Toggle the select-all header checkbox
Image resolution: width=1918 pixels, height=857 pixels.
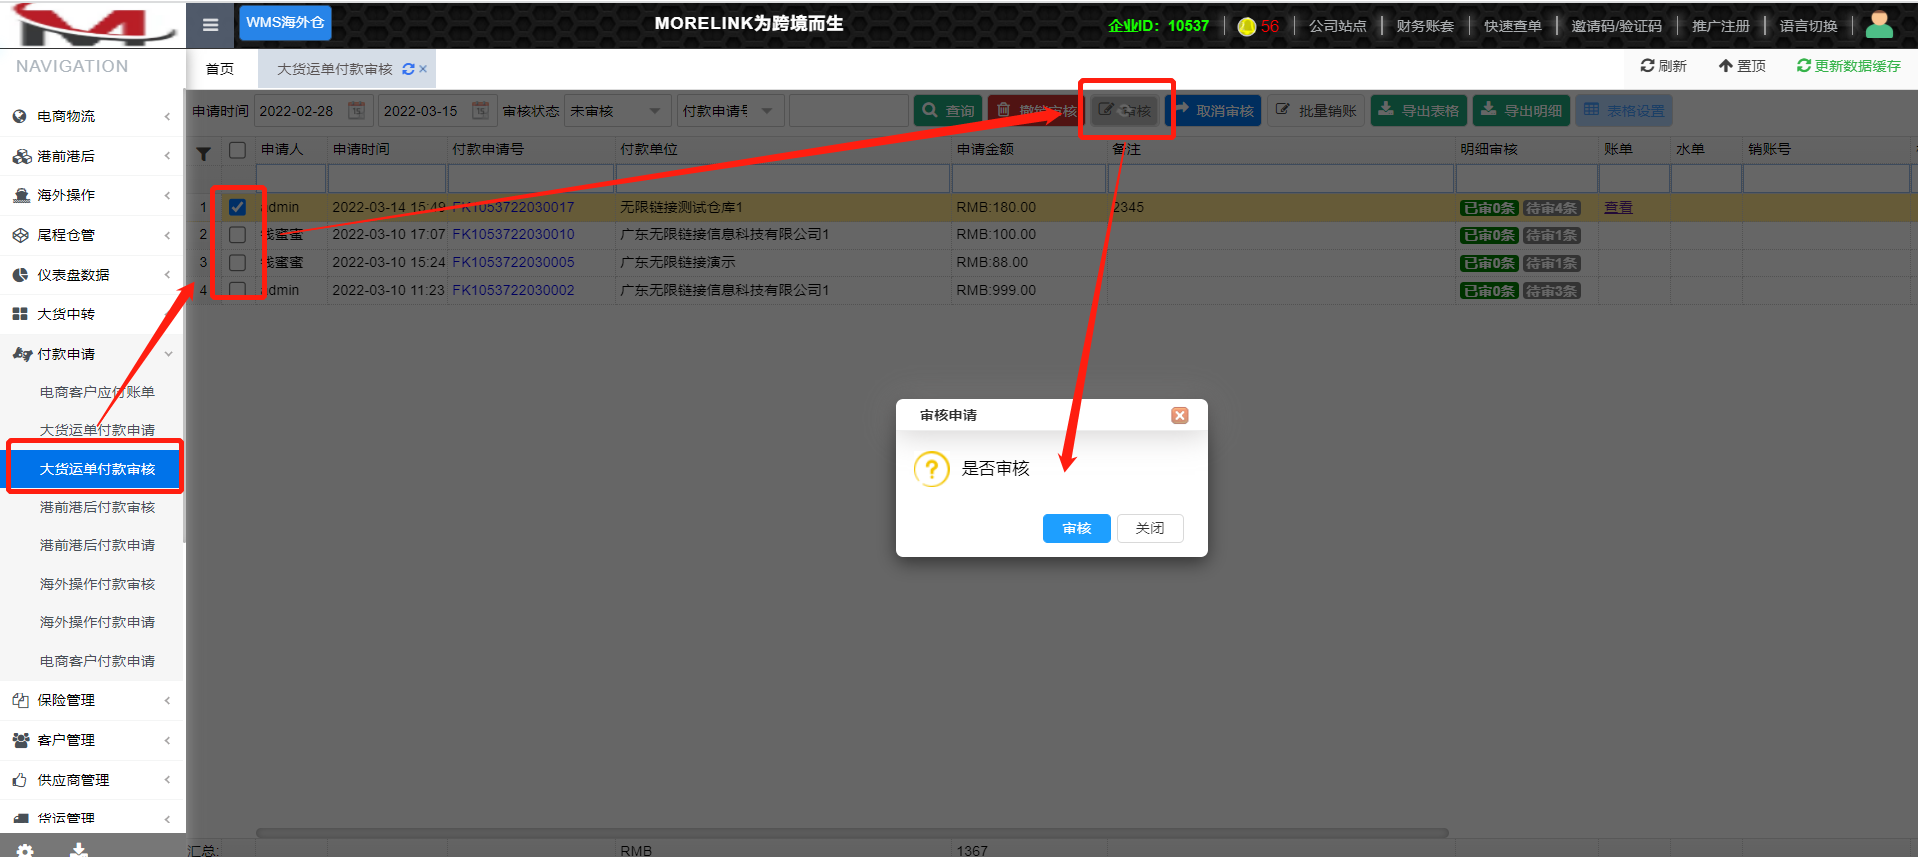(x=237, y=150)
